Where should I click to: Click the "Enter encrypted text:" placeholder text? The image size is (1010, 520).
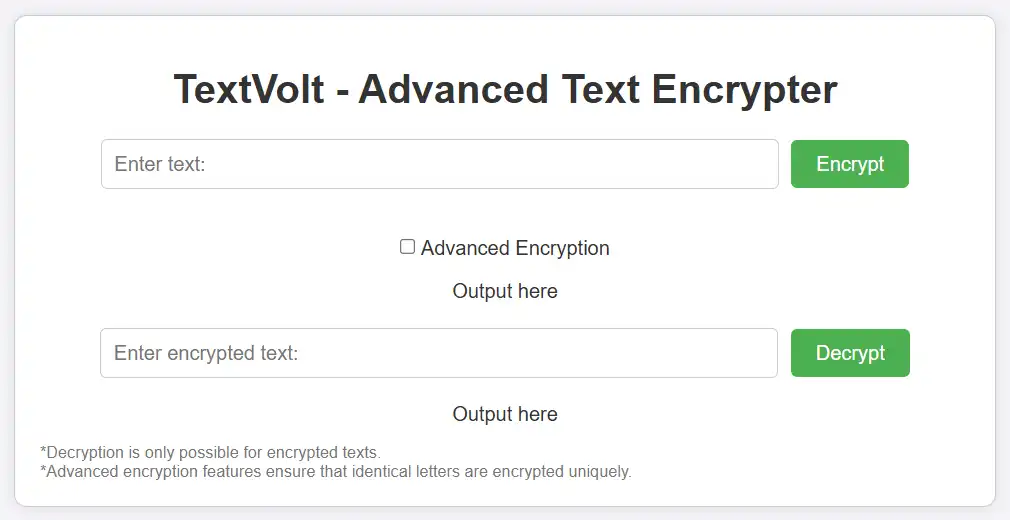pyautogui.click(x=206, y=353)
